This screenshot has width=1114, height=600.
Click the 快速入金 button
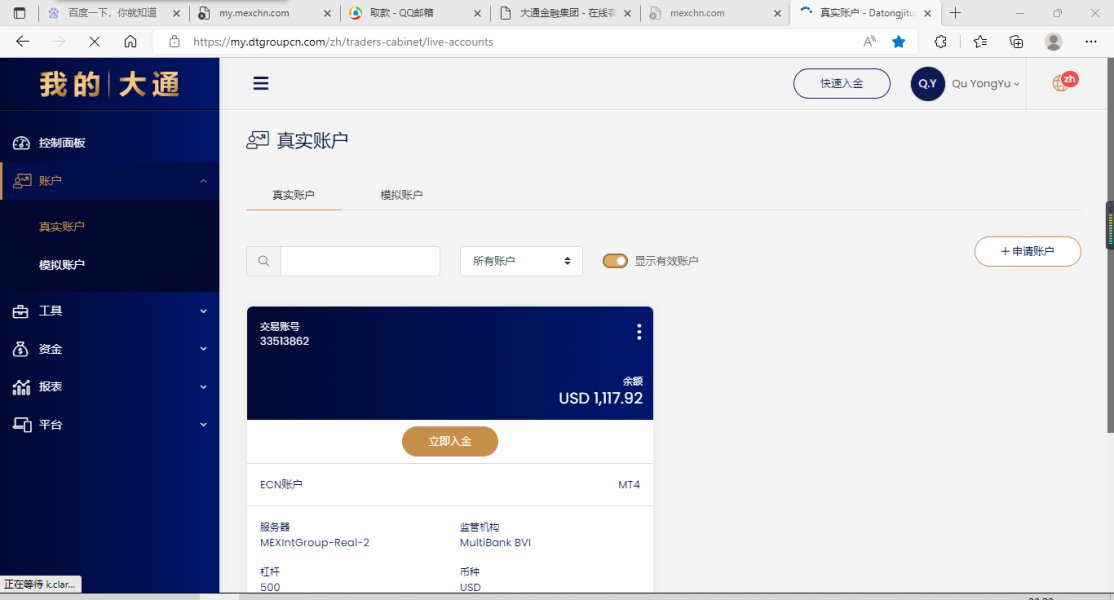(x=842, y=84)
